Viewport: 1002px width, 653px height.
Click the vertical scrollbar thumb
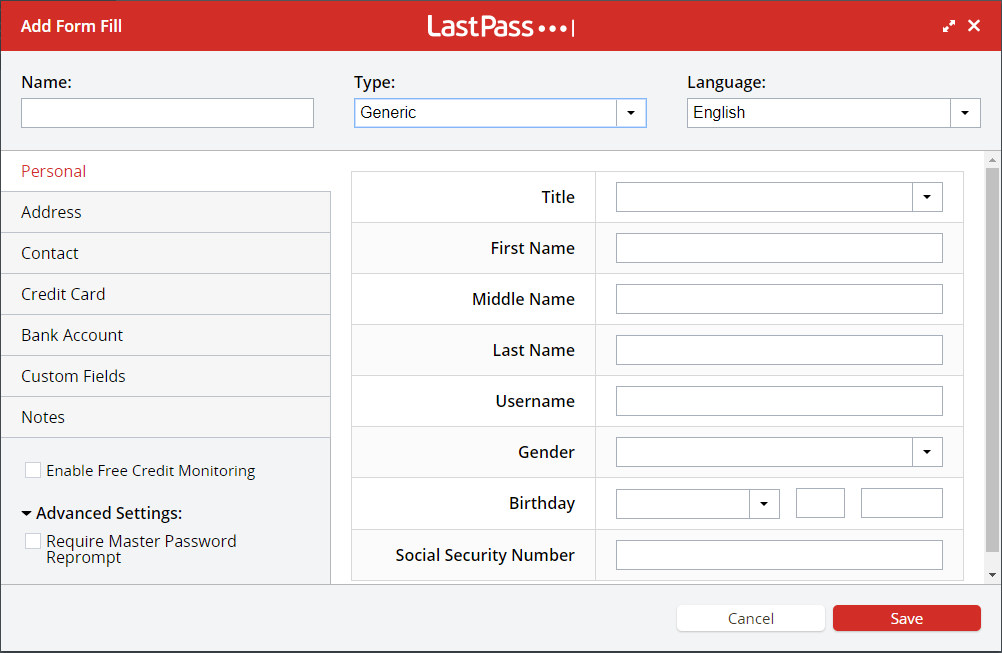(x=992, y=360)
